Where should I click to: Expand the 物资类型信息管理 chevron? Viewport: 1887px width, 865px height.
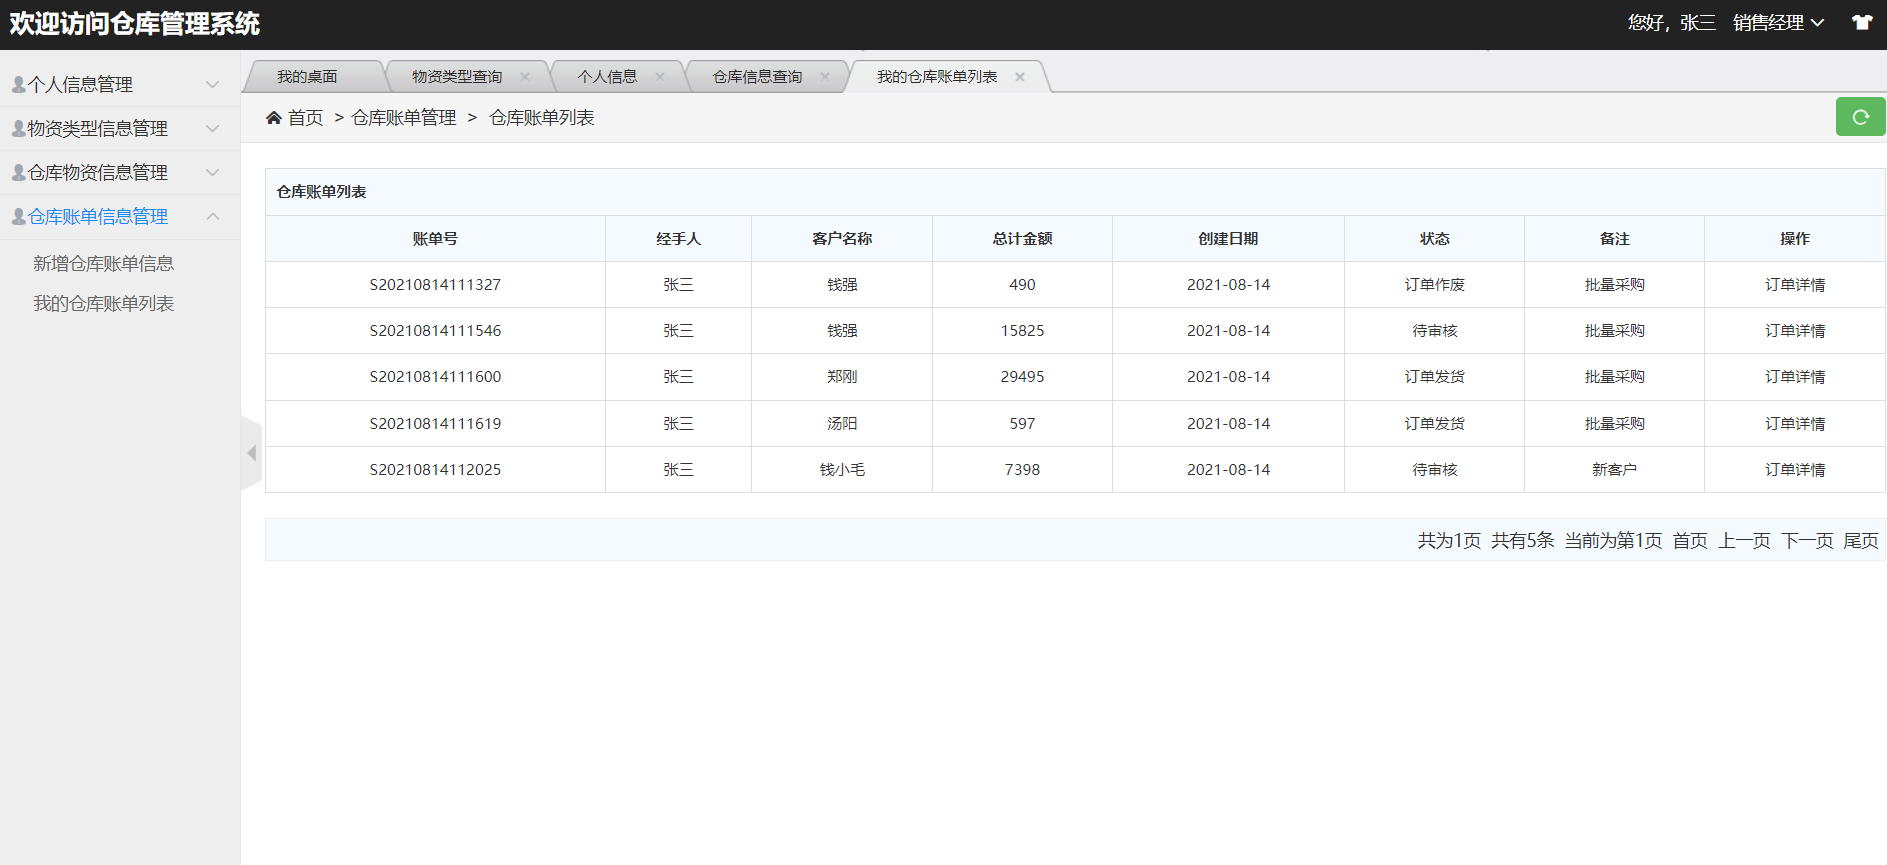pyautogui.click(x=212, y=129)
